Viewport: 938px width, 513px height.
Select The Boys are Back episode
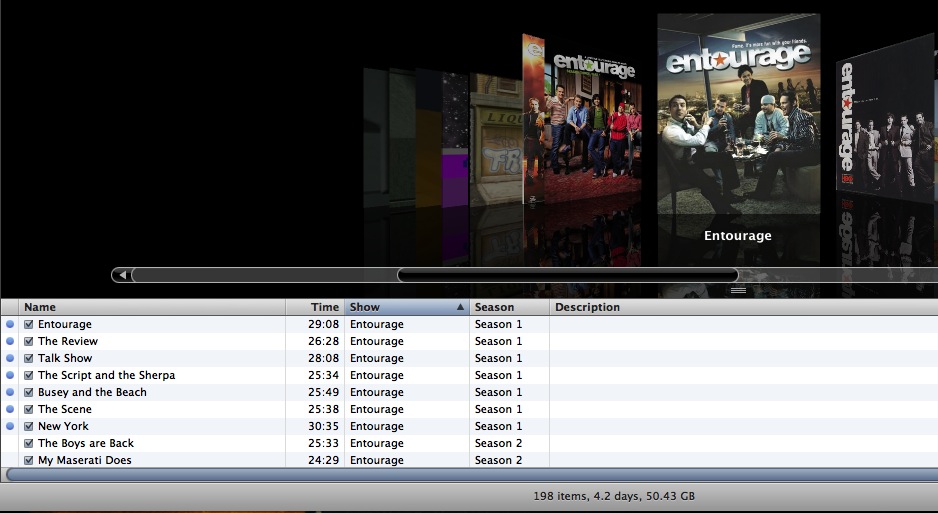coord(86,443)
